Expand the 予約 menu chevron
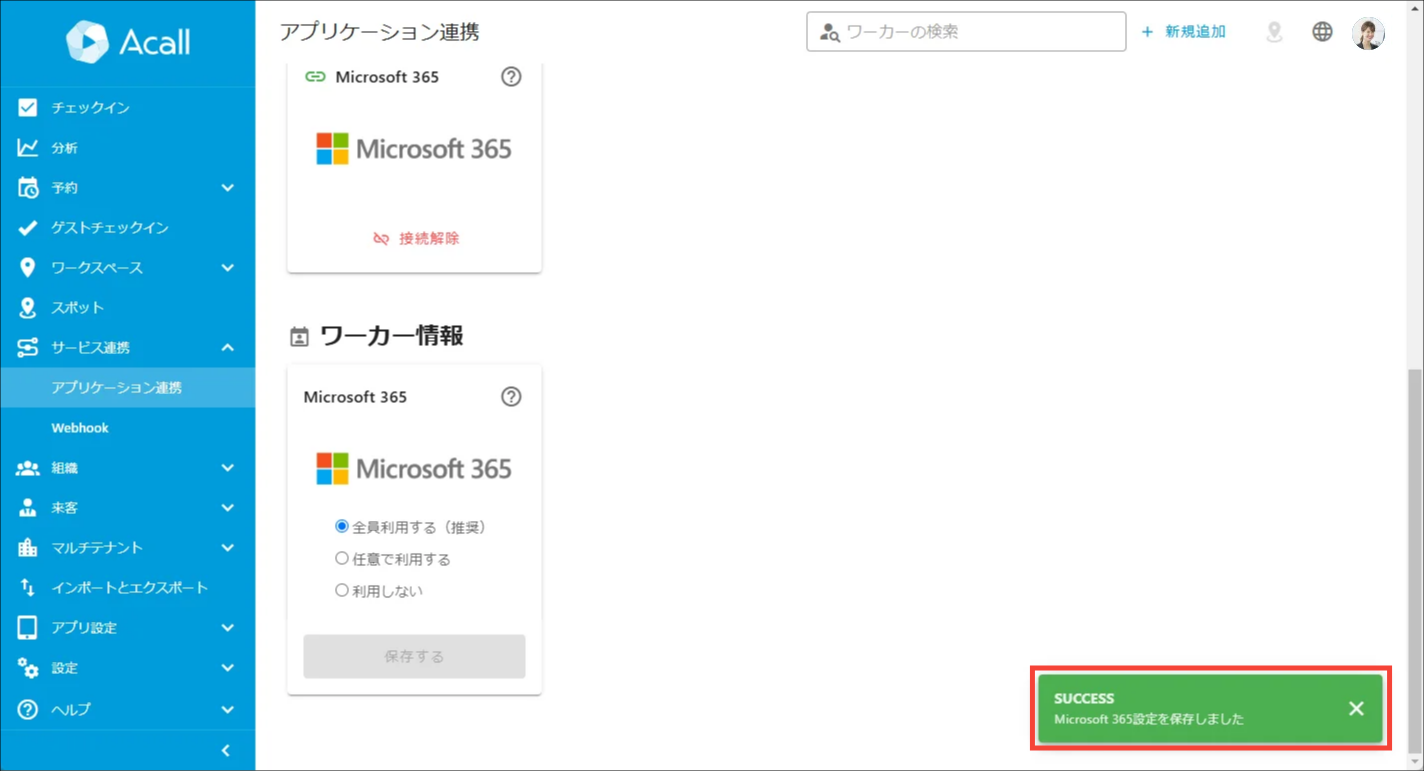This screenshot has width=1424, height=771. 228,187
